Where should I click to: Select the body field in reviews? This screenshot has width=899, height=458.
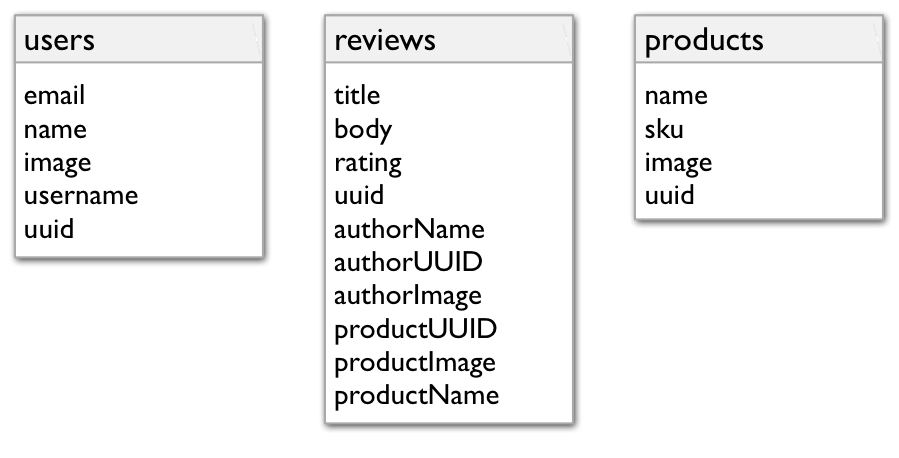click(363, 129)
